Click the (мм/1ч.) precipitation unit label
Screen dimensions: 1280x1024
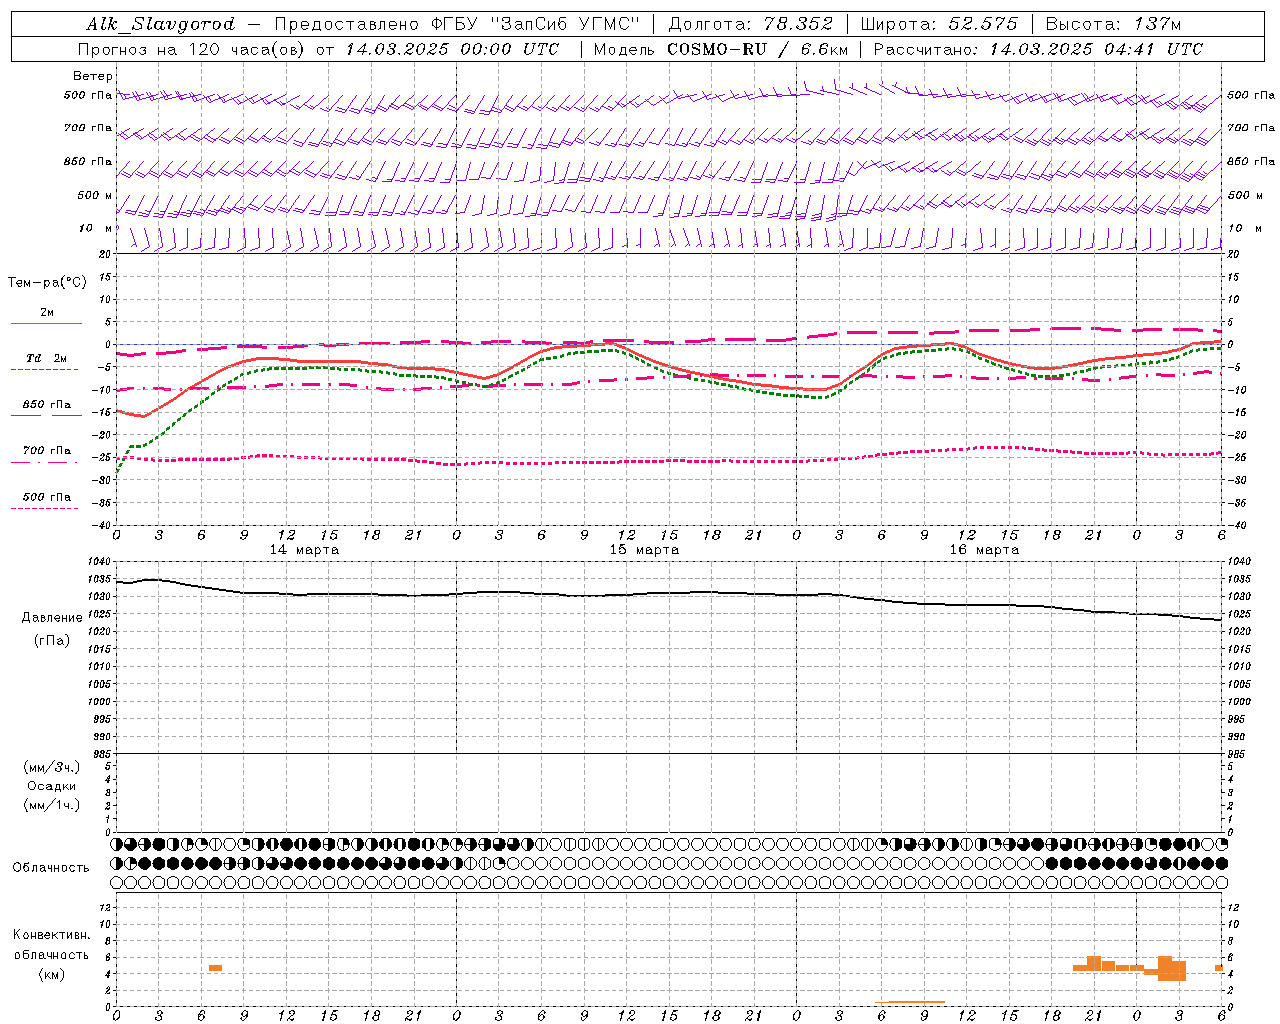pyautogui.click(x=51, y=805)
